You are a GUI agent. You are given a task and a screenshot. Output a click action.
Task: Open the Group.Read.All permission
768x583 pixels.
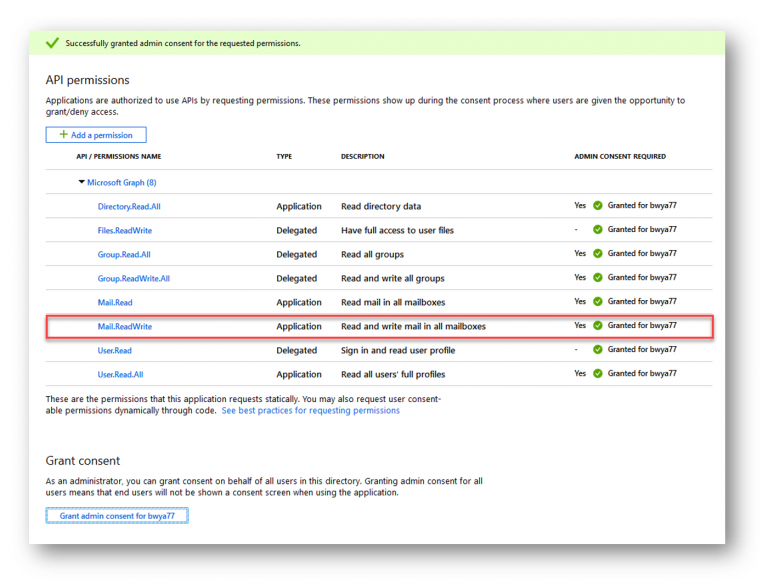tap(124, 254)
